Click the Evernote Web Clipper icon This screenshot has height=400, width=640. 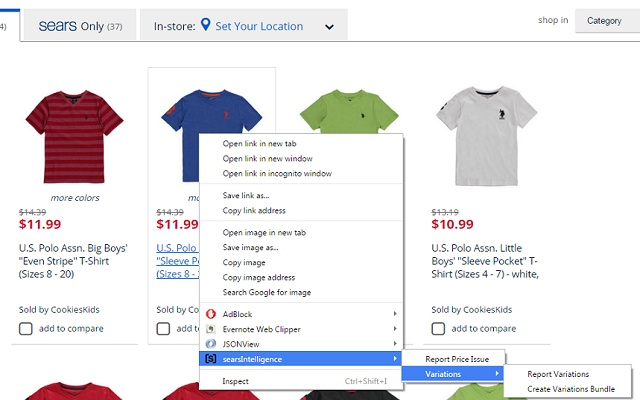(211, 327)
